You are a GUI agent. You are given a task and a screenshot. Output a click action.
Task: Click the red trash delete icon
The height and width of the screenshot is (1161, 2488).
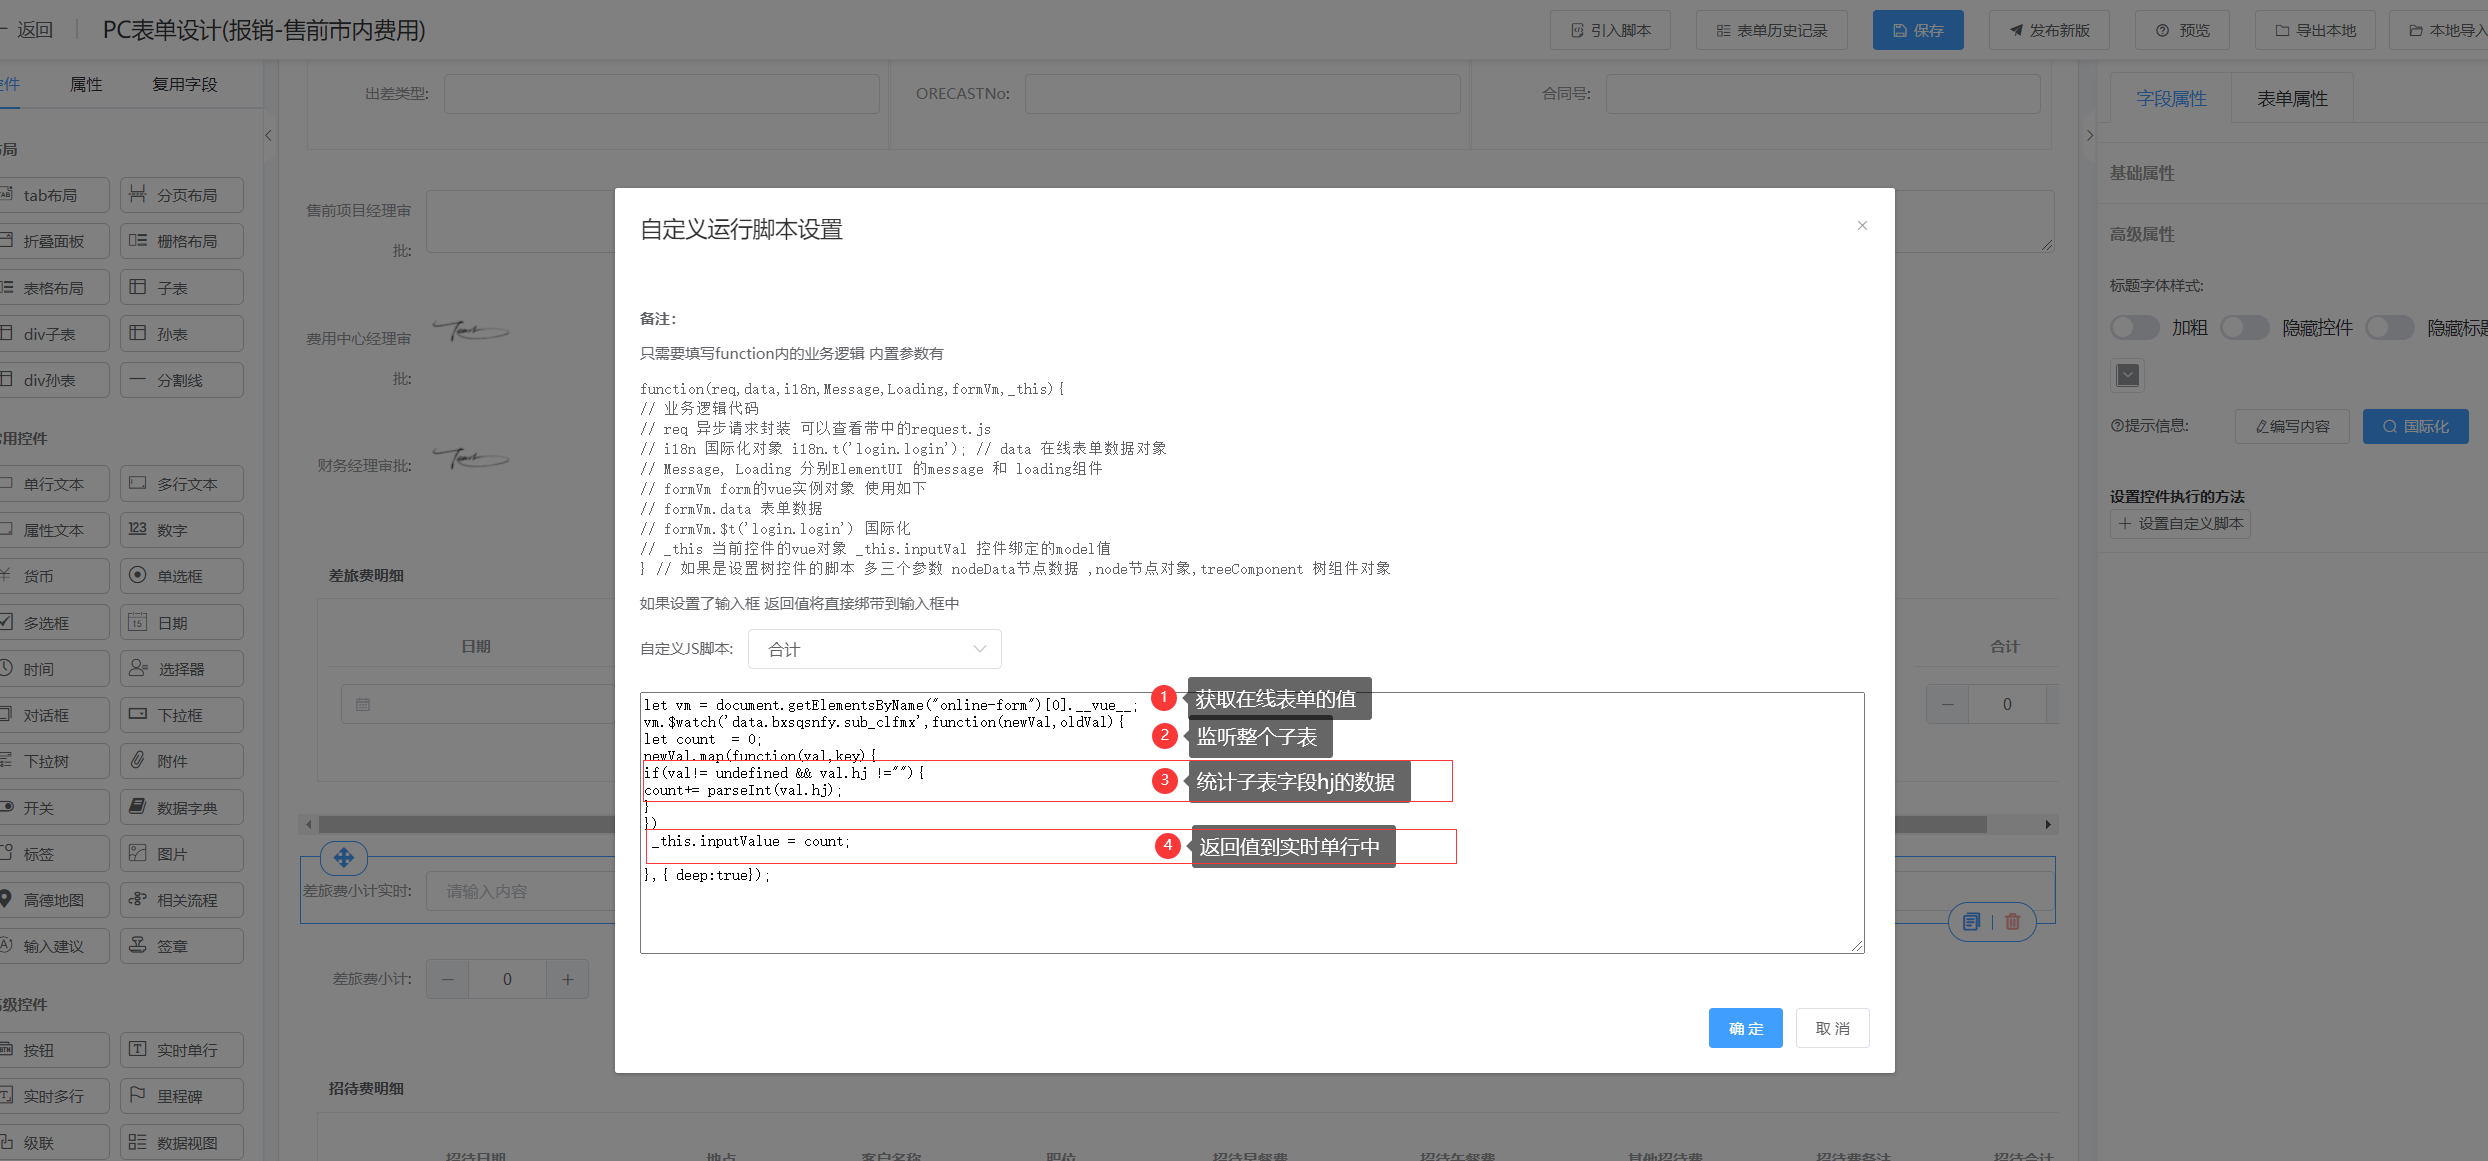point(2013,922)
